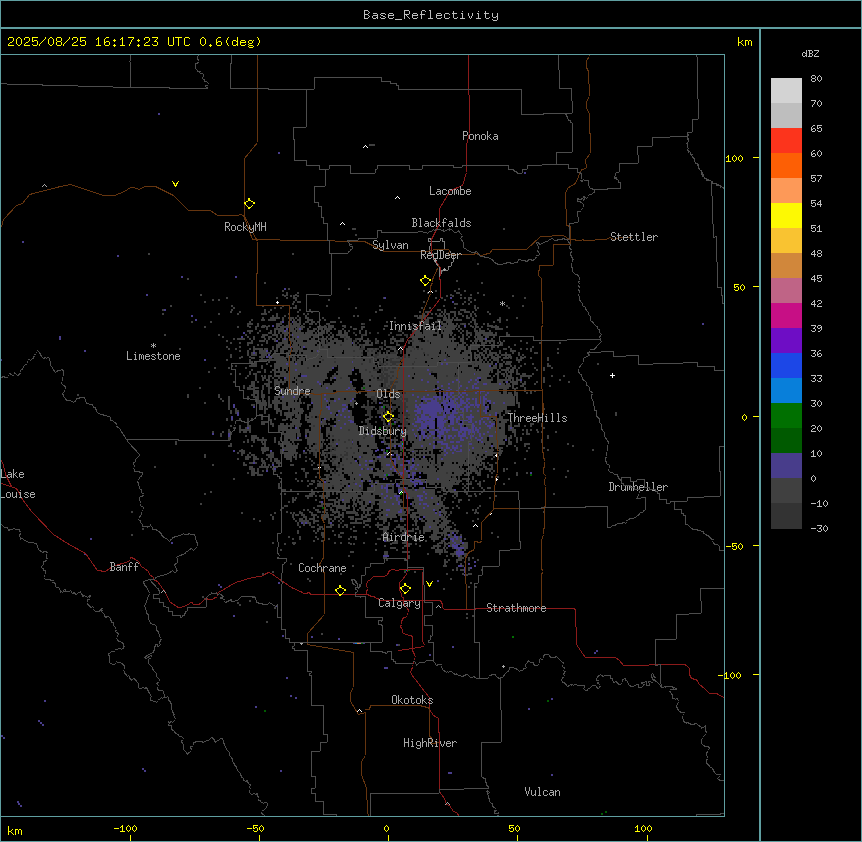Click the Limestone label
Image resolution: width=862 pixels, height=842 pixels.
[x=153, y=356]
